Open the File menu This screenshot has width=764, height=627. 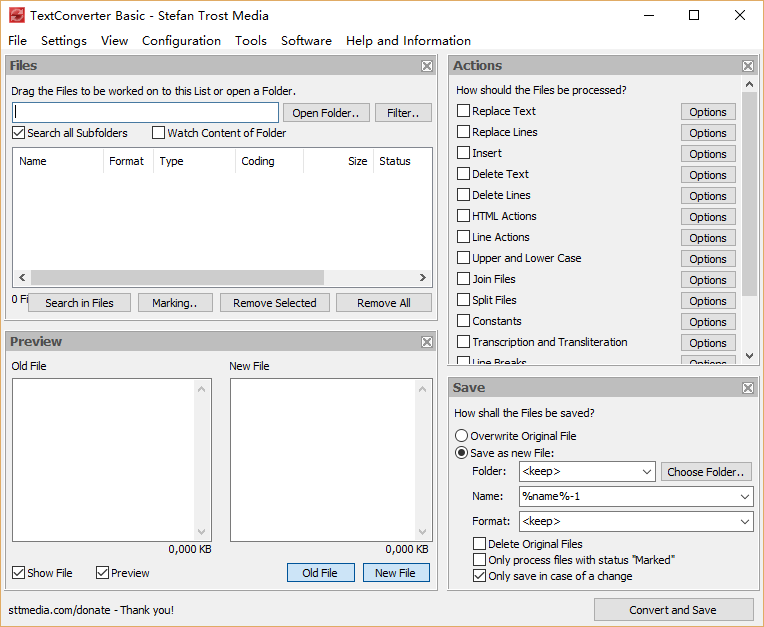(18, 40)
